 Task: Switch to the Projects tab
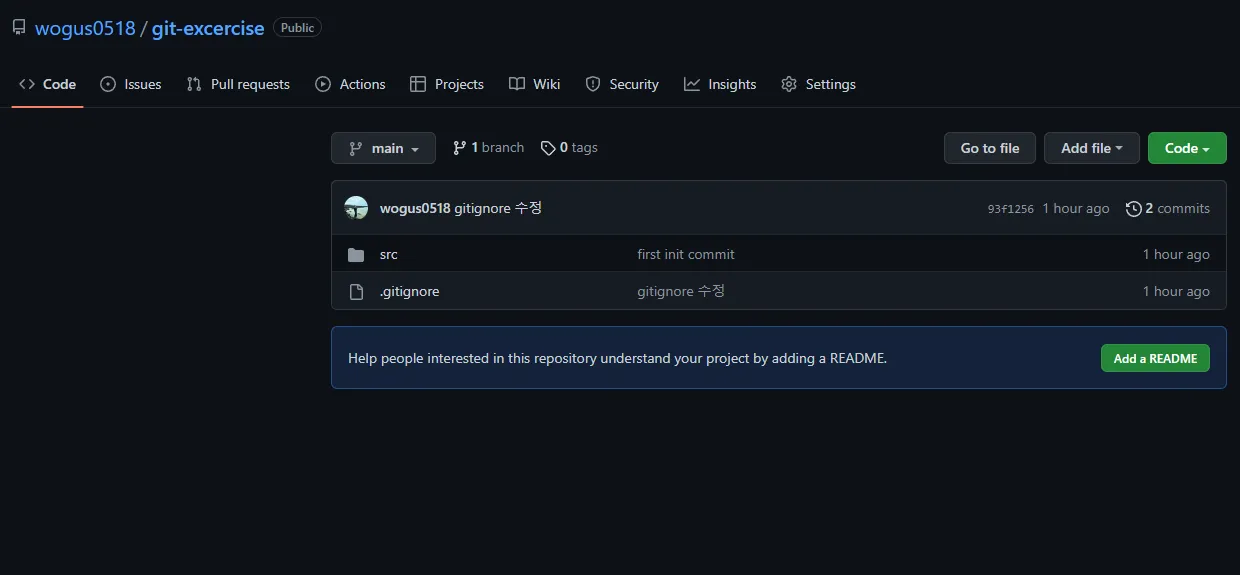pyautogui.click(x=447, y=84)
